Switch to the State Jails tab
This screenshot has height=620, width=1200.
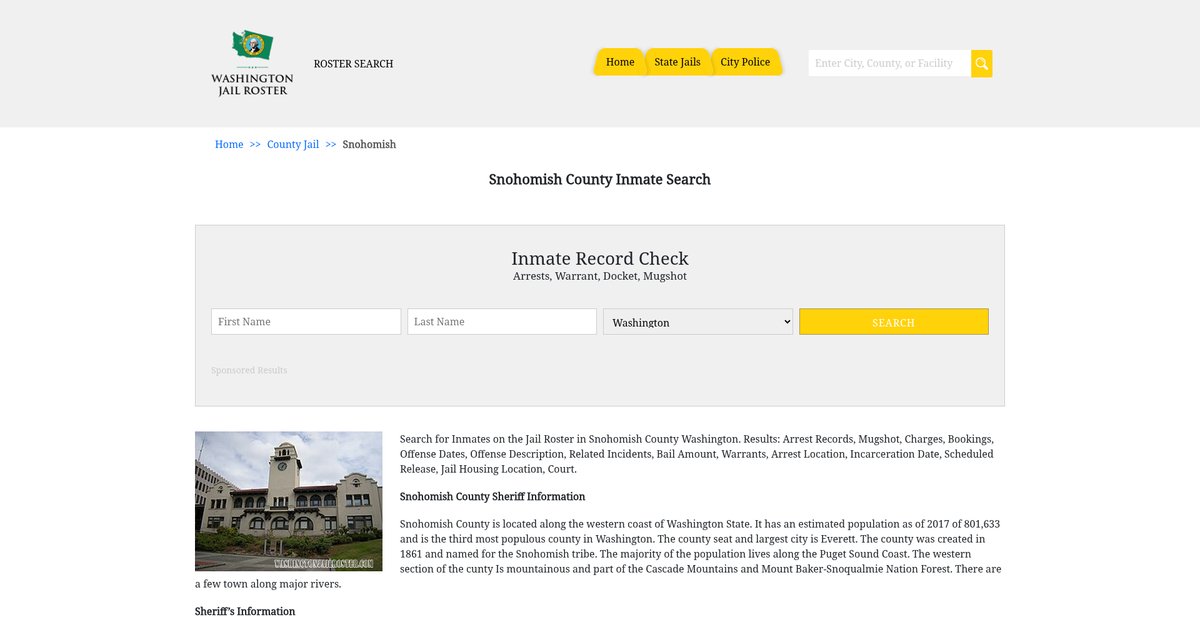pos(677,62)
